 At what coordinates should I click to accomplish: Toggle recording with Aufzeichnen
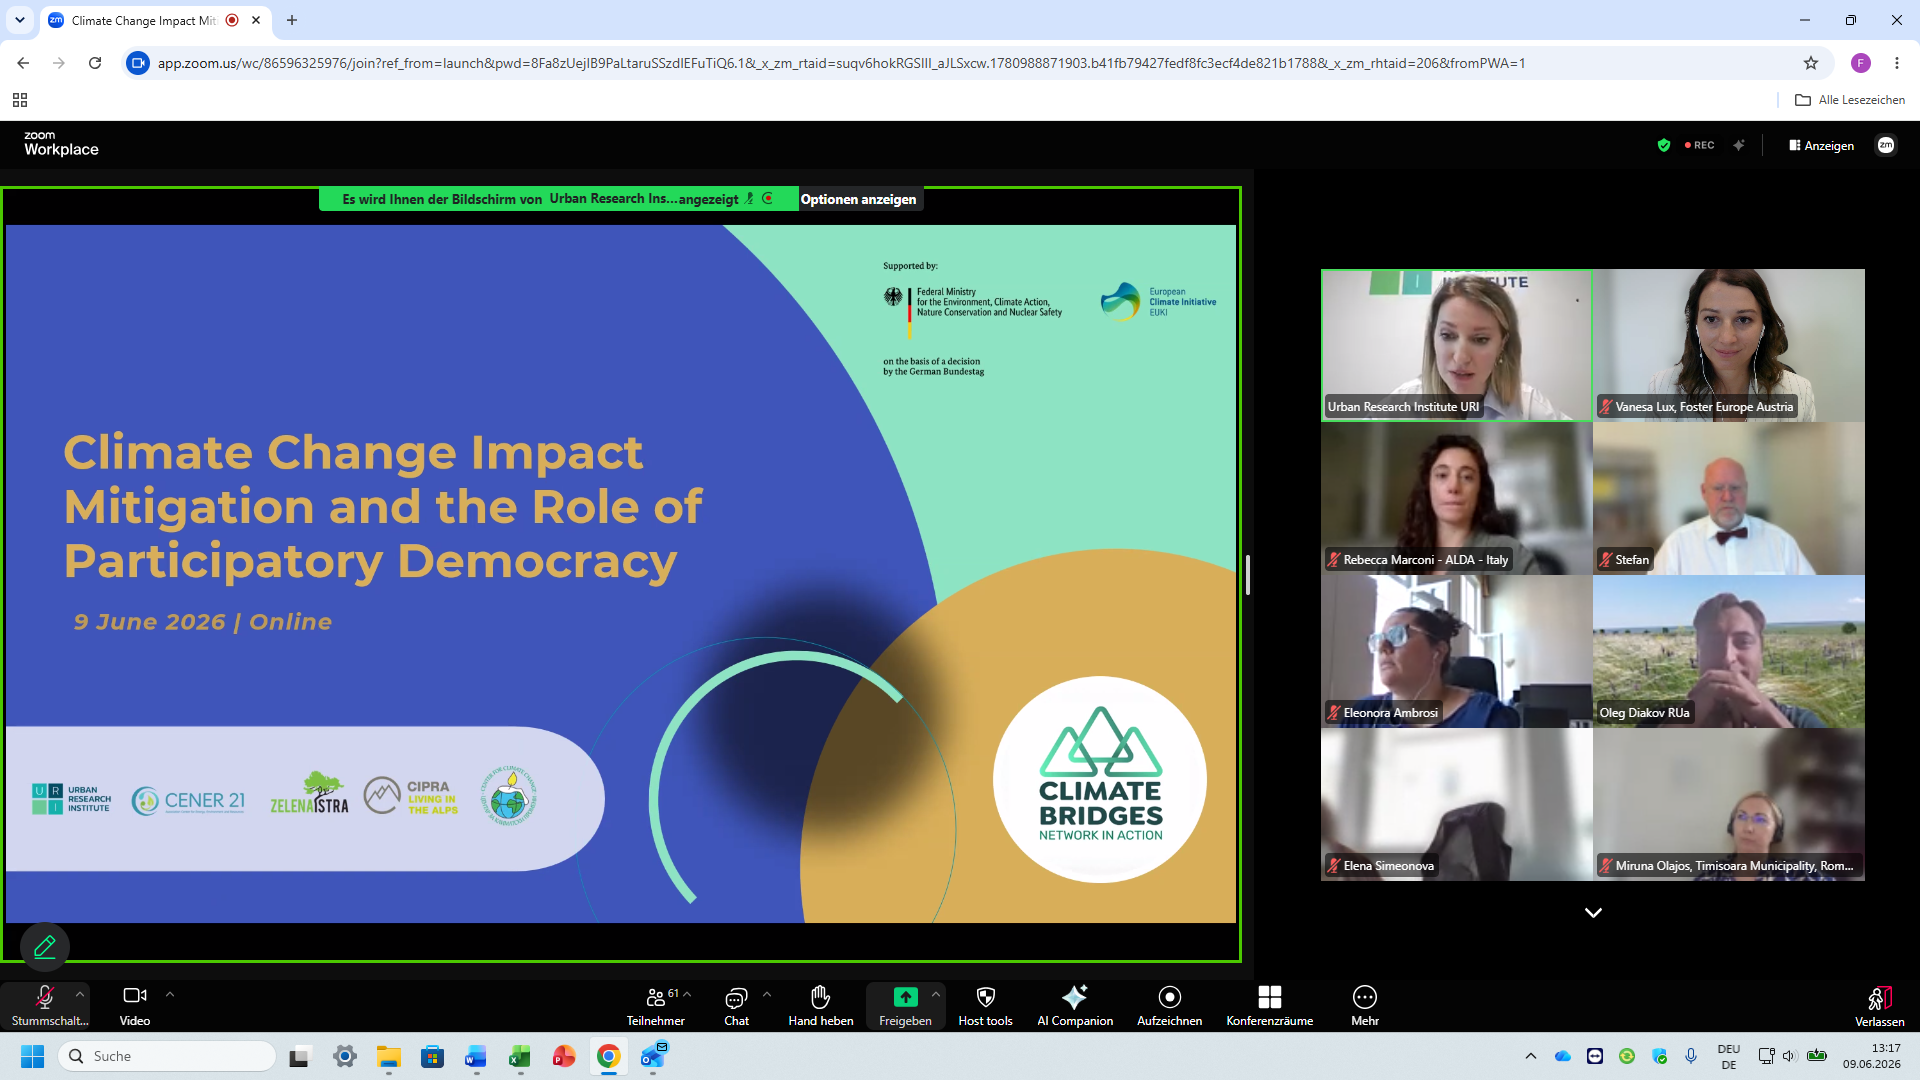pos(1170,1005)
